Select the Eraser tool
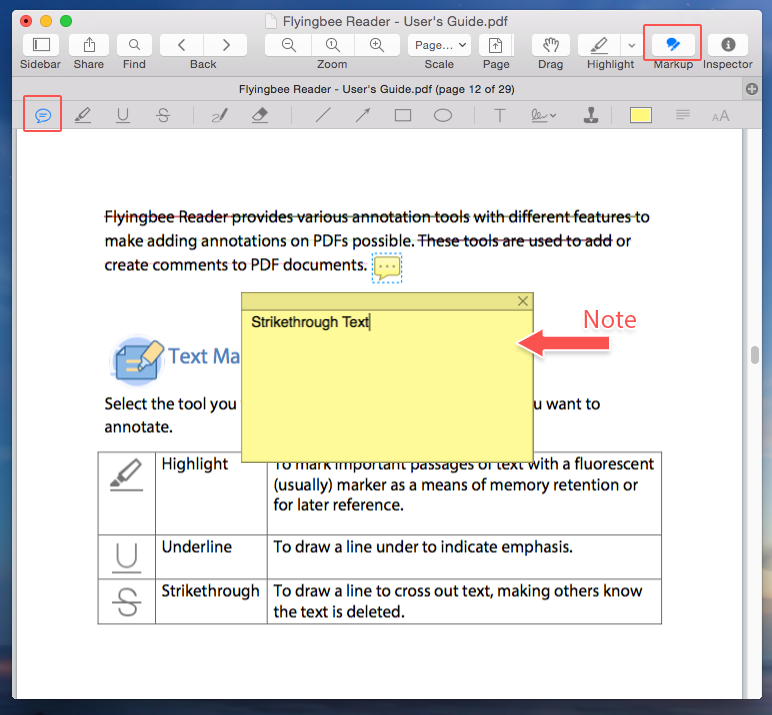This screenshot has height=715, width=772. click(x=259, y=116)
